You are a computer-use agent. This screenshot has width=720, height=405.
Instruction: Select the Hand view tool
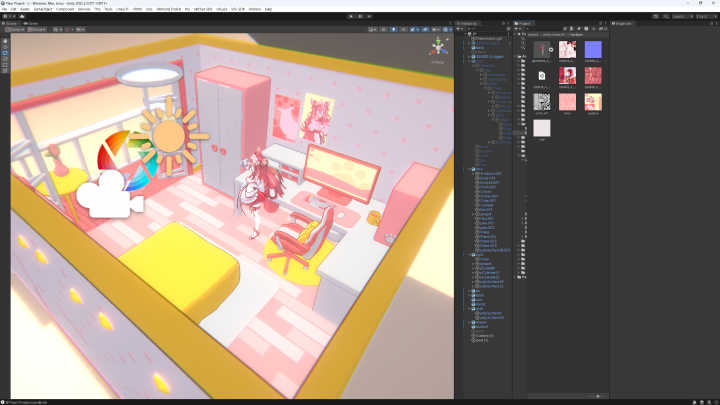click(5, 39)
